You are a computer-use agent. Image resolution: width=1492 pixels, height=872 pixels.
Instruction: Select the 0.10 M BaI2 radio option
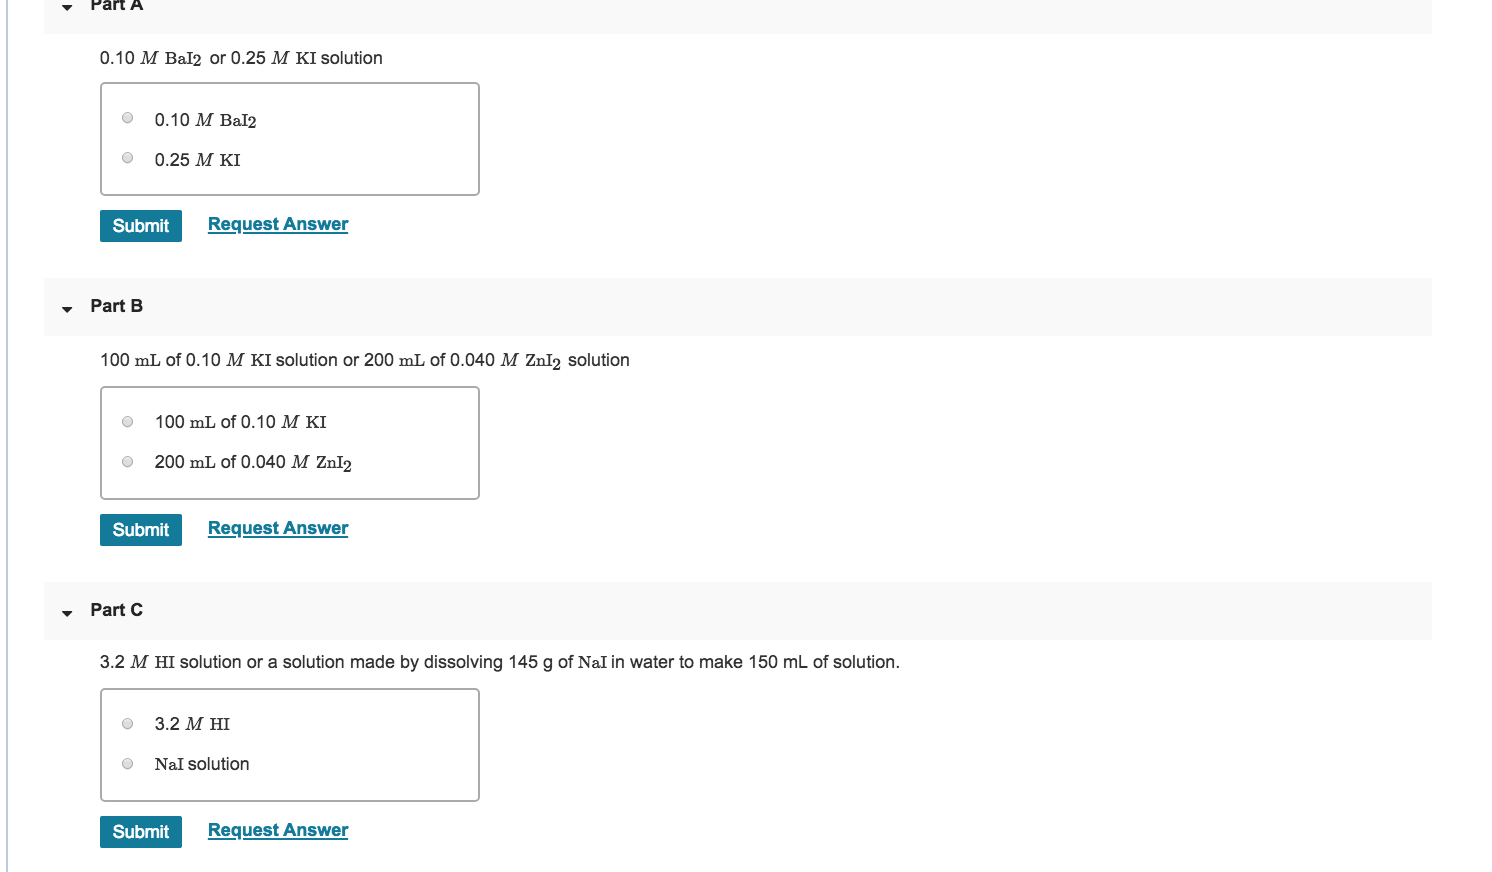127,118
